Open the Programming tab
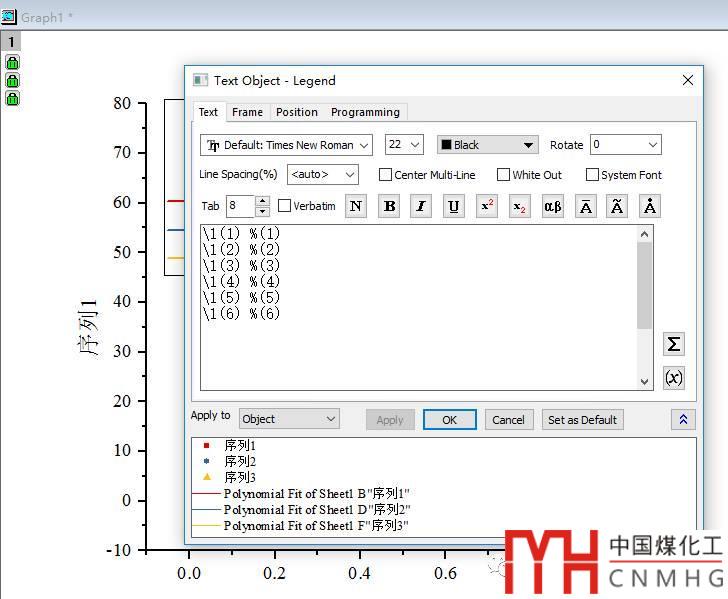728x599 pixels. (365, 112)
